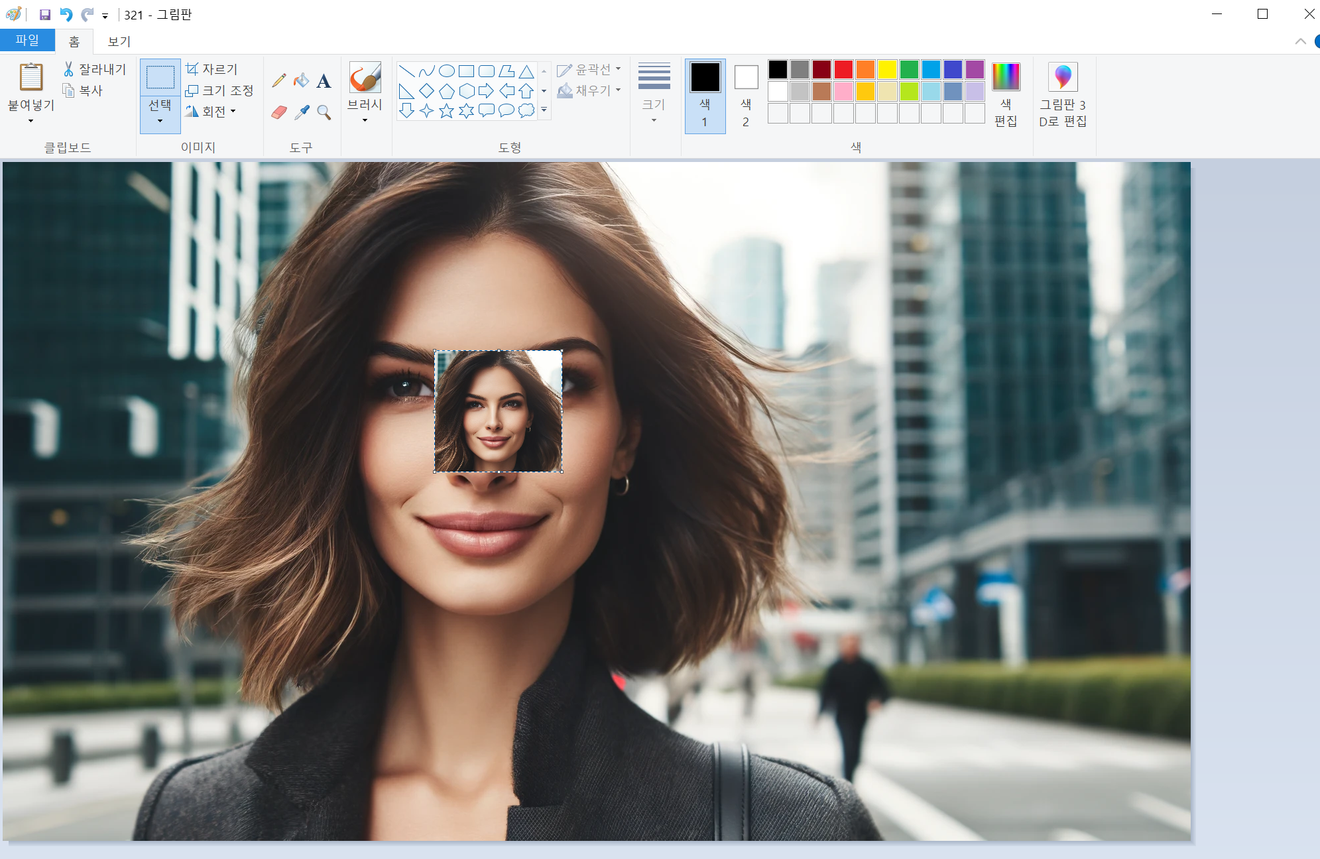Pick the pink color swatch
Image resolution: width=1320 pixels, height=859 pixels.
[843, 91]
